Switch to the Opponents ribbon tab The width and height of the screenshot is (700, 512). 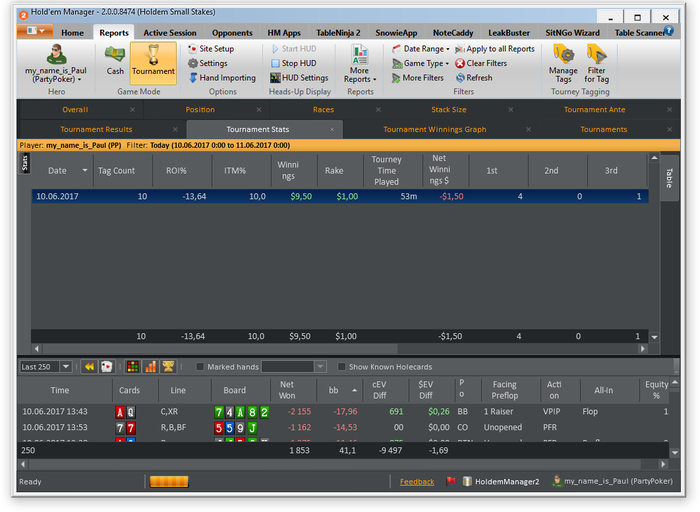232,33
